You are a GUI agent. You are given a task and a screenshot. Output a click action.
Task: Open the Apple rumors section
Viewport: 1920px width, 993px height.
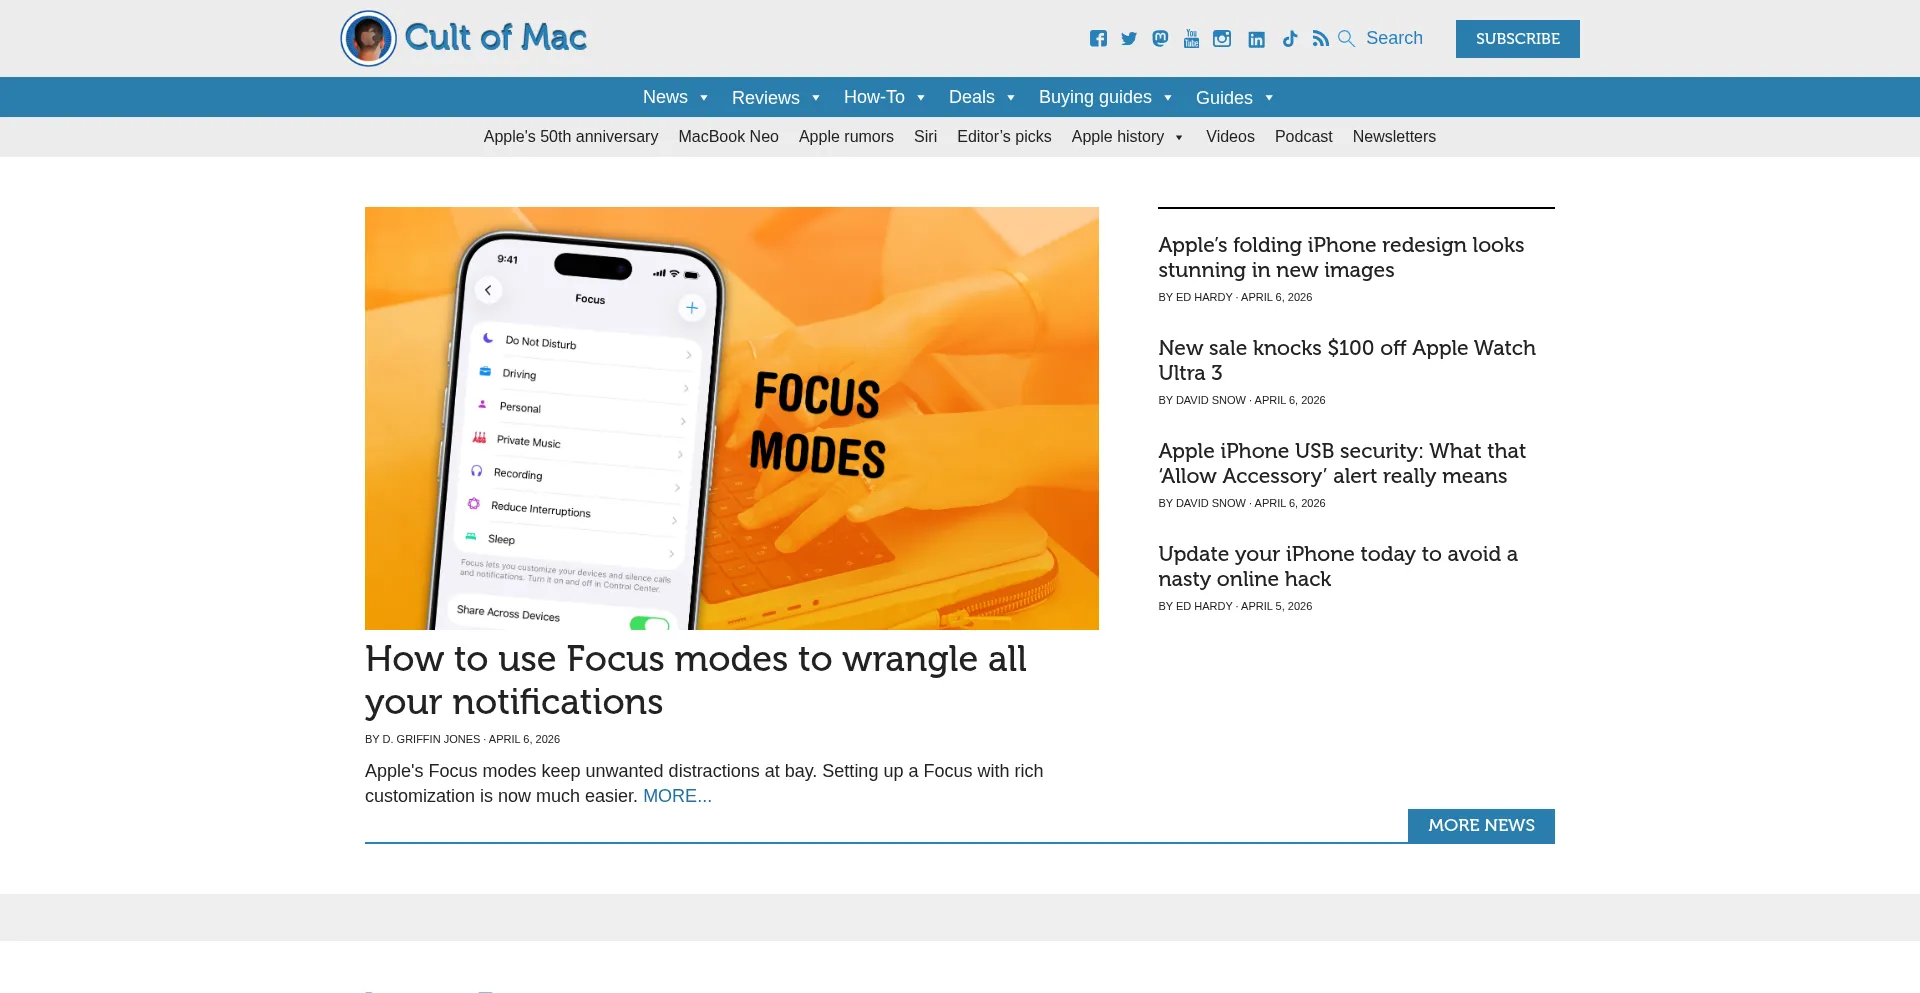[x=846, y=137]
